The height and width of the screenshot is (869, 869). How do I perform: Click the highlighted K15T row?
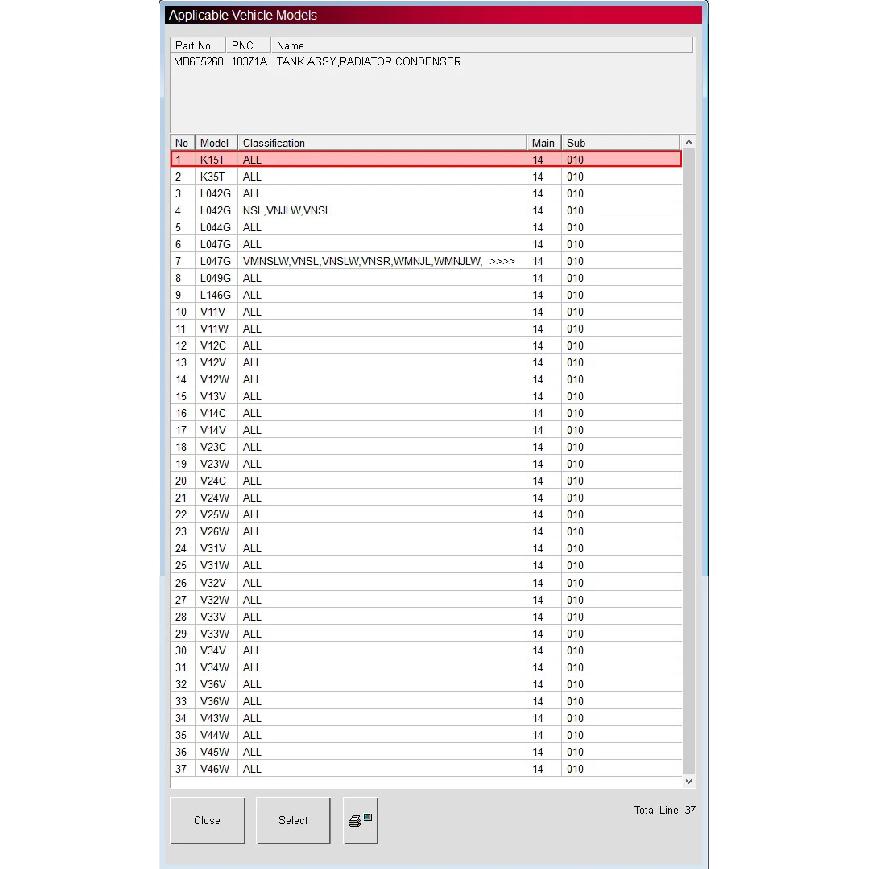click(426, 160)
